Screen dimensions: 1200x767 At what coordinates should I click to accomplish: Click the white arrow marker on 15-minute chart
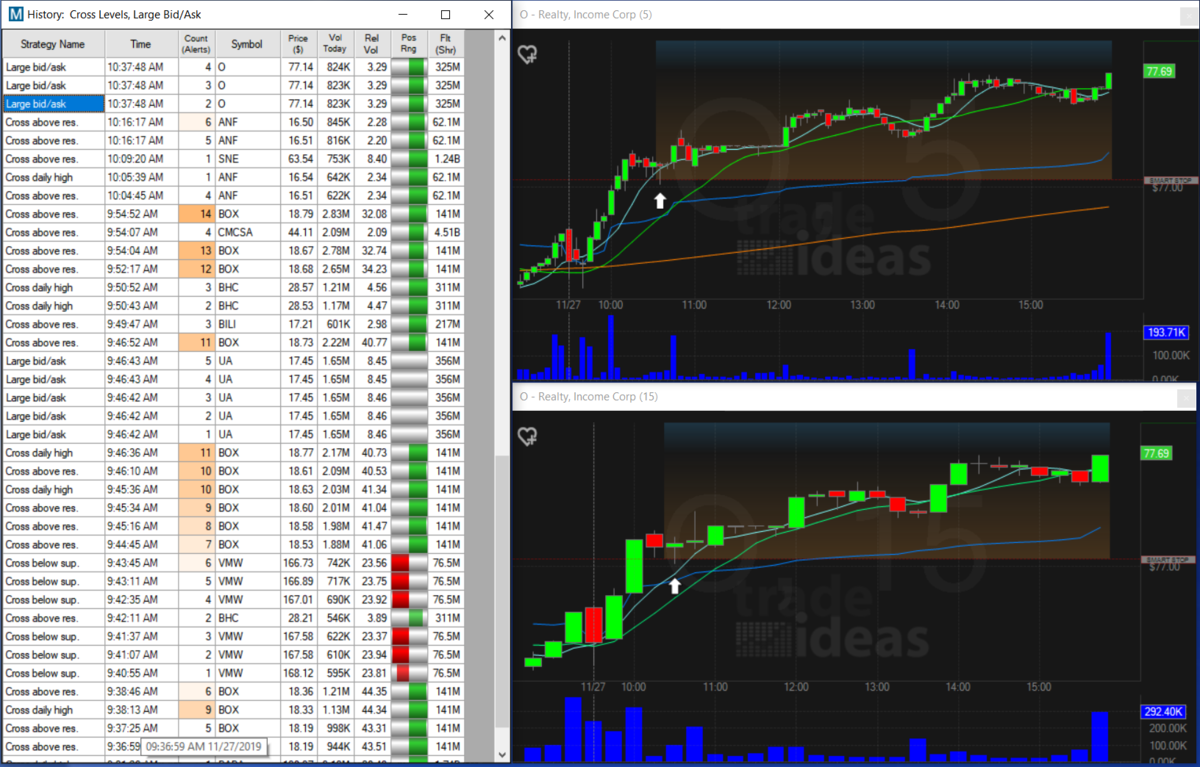point(675,586)
